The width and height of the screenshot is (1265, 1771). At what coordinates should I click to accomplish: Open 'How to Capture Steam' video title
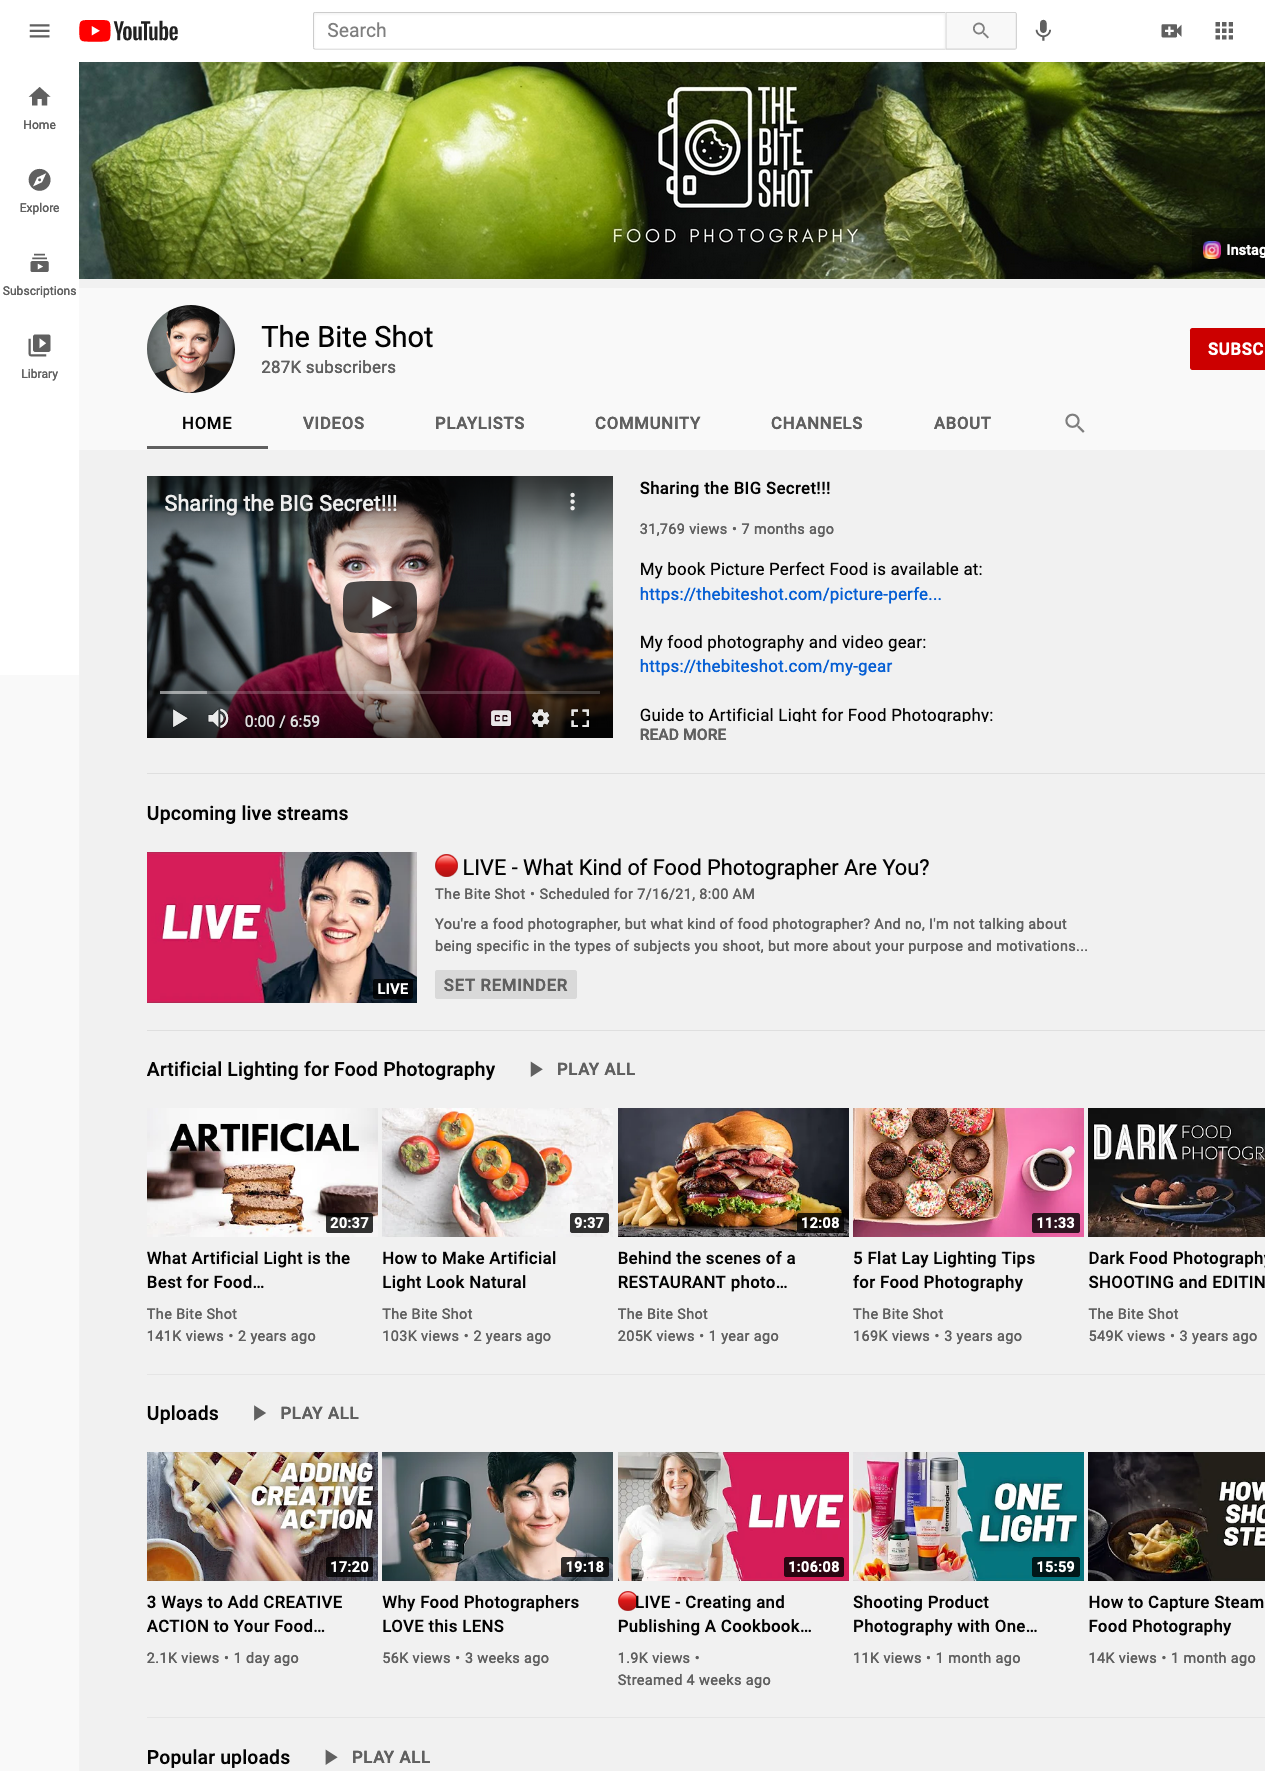(1176, 1614)
